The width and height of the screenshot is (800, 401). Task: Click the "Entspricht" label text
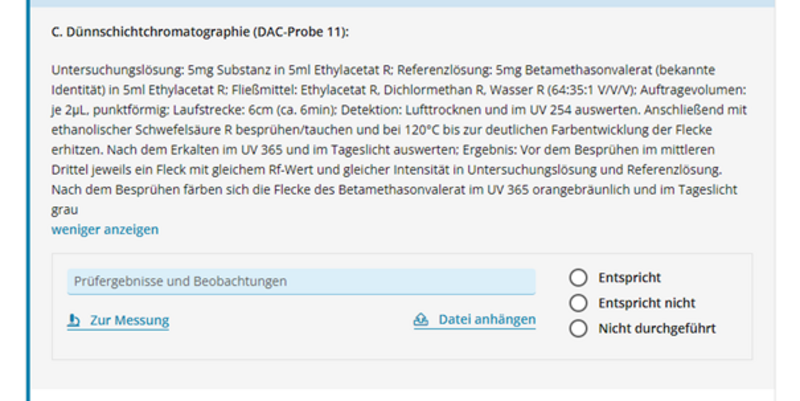click(x=629, y=278)
